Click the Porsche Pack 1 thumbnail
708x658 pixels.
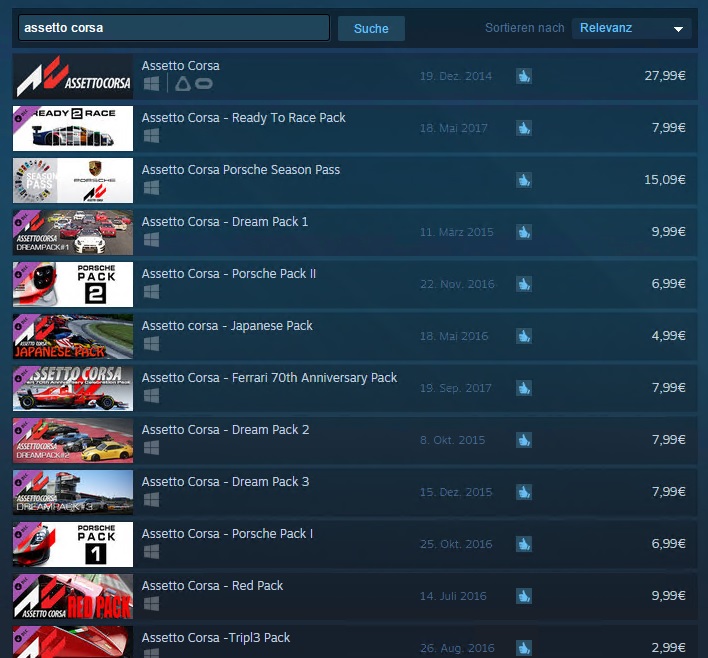pyautogui.click(x=73, y=544)
